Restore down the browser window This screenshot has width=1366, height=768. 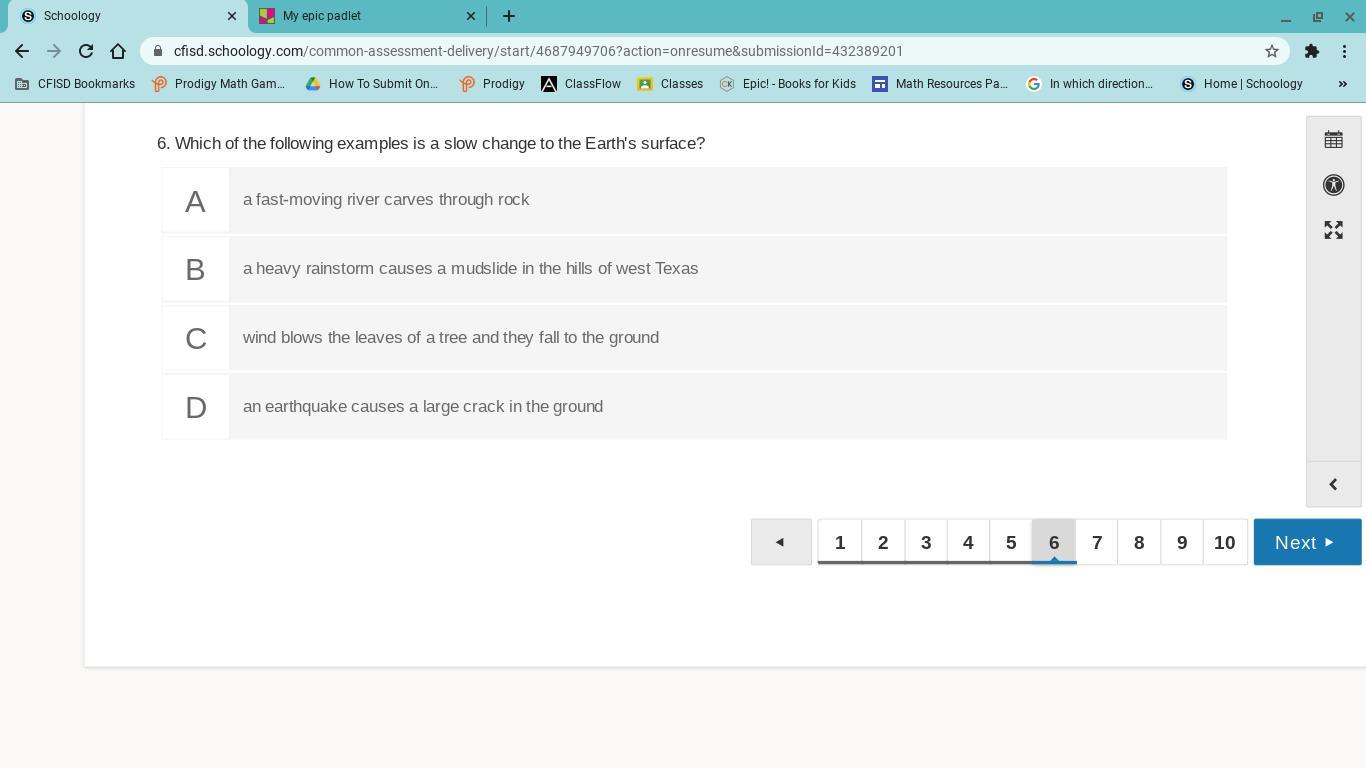[x=1318, y=17]
